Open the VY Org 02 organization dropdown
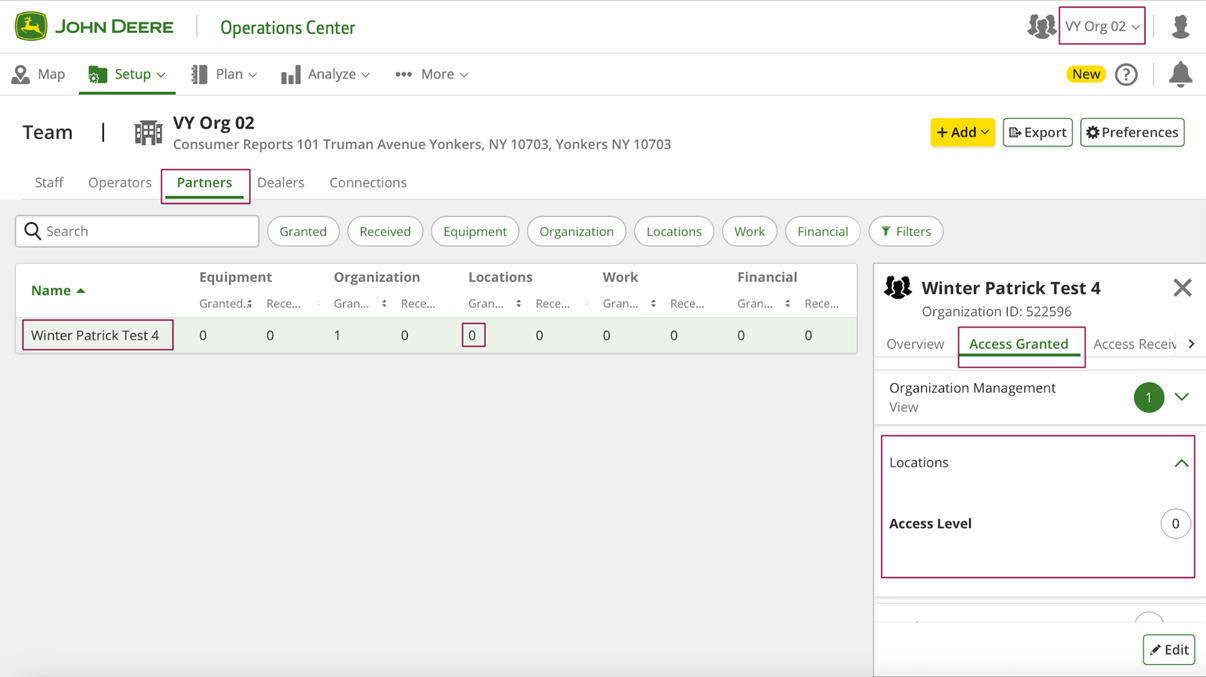Viewport: 1206px width, 677px height. [x=1102, y=27]
